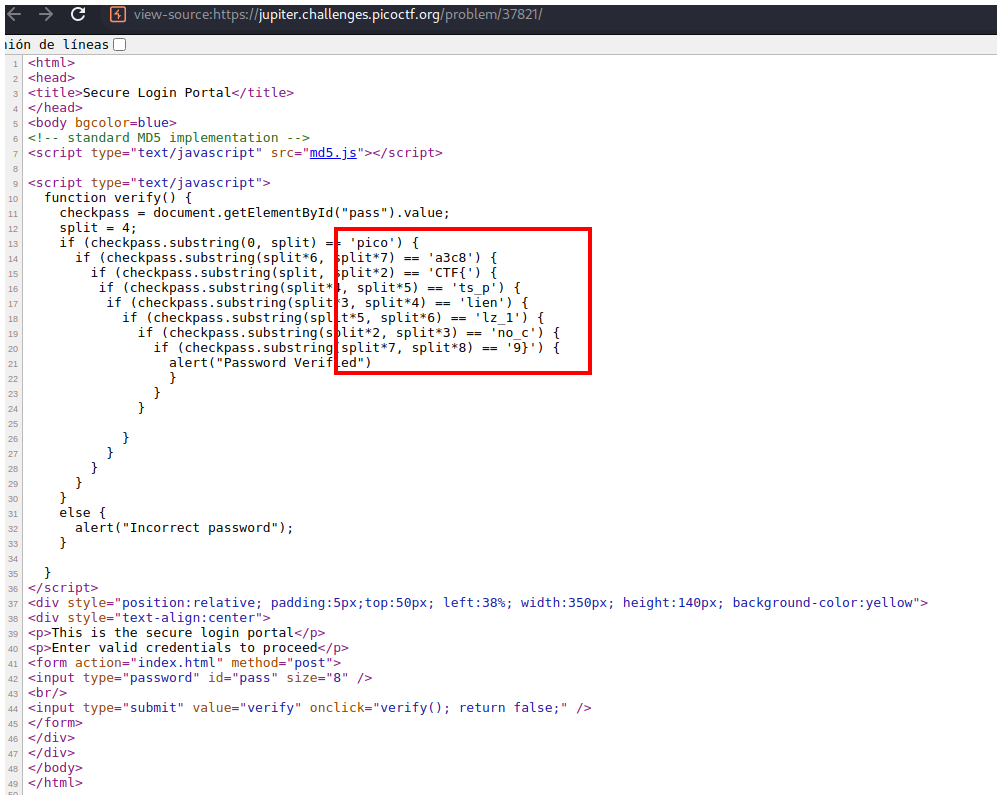Click the "Password Verified" alert line
This screenshot has height=800, width=1002.
click(270, 363)
